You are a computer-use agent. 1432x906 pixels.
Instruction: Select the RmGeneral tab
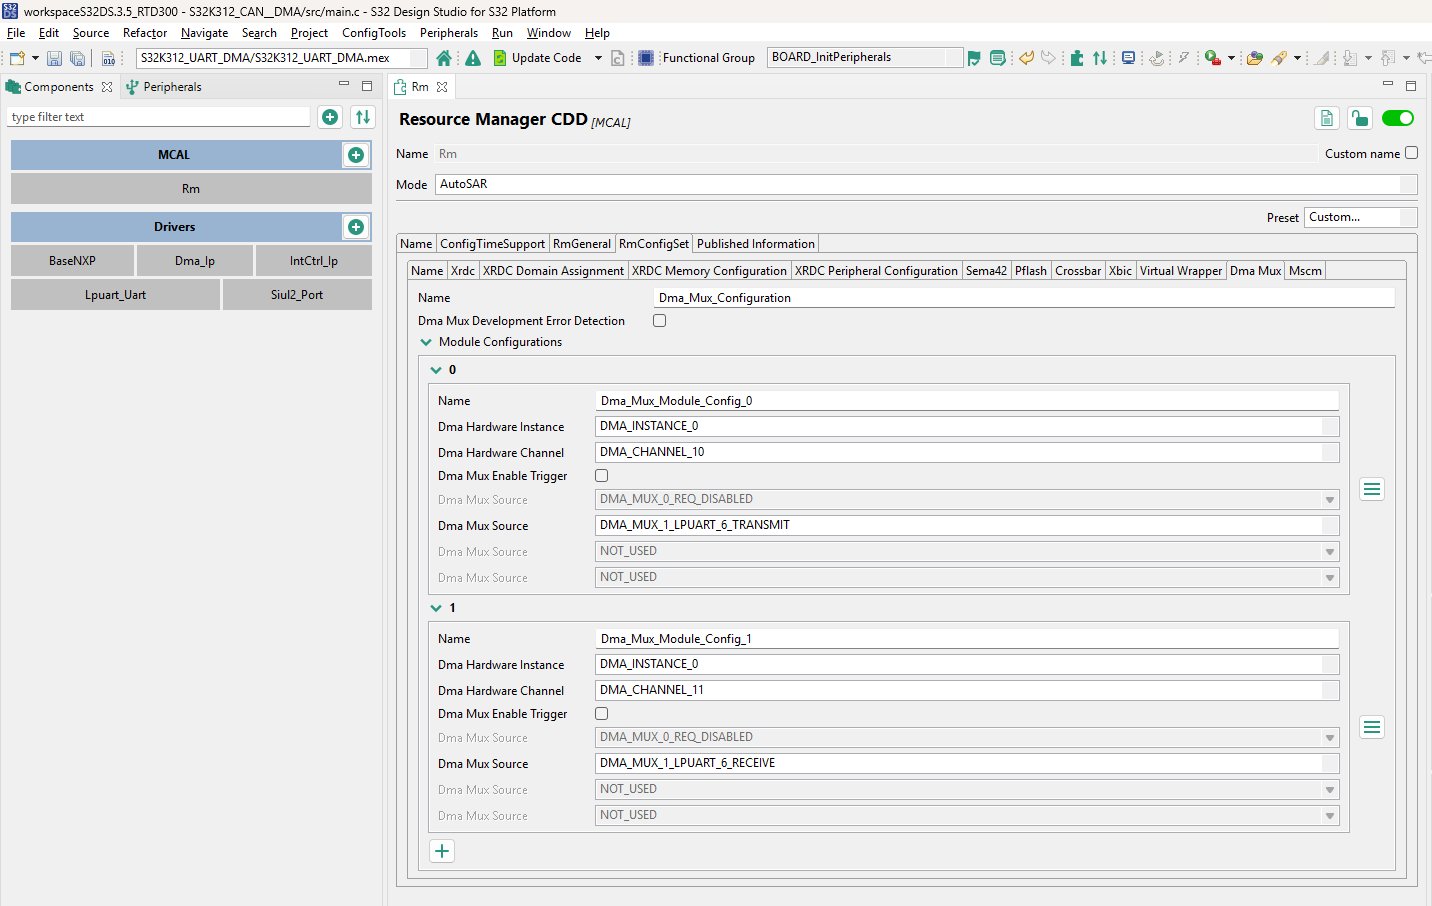click(x=582, y=244)
